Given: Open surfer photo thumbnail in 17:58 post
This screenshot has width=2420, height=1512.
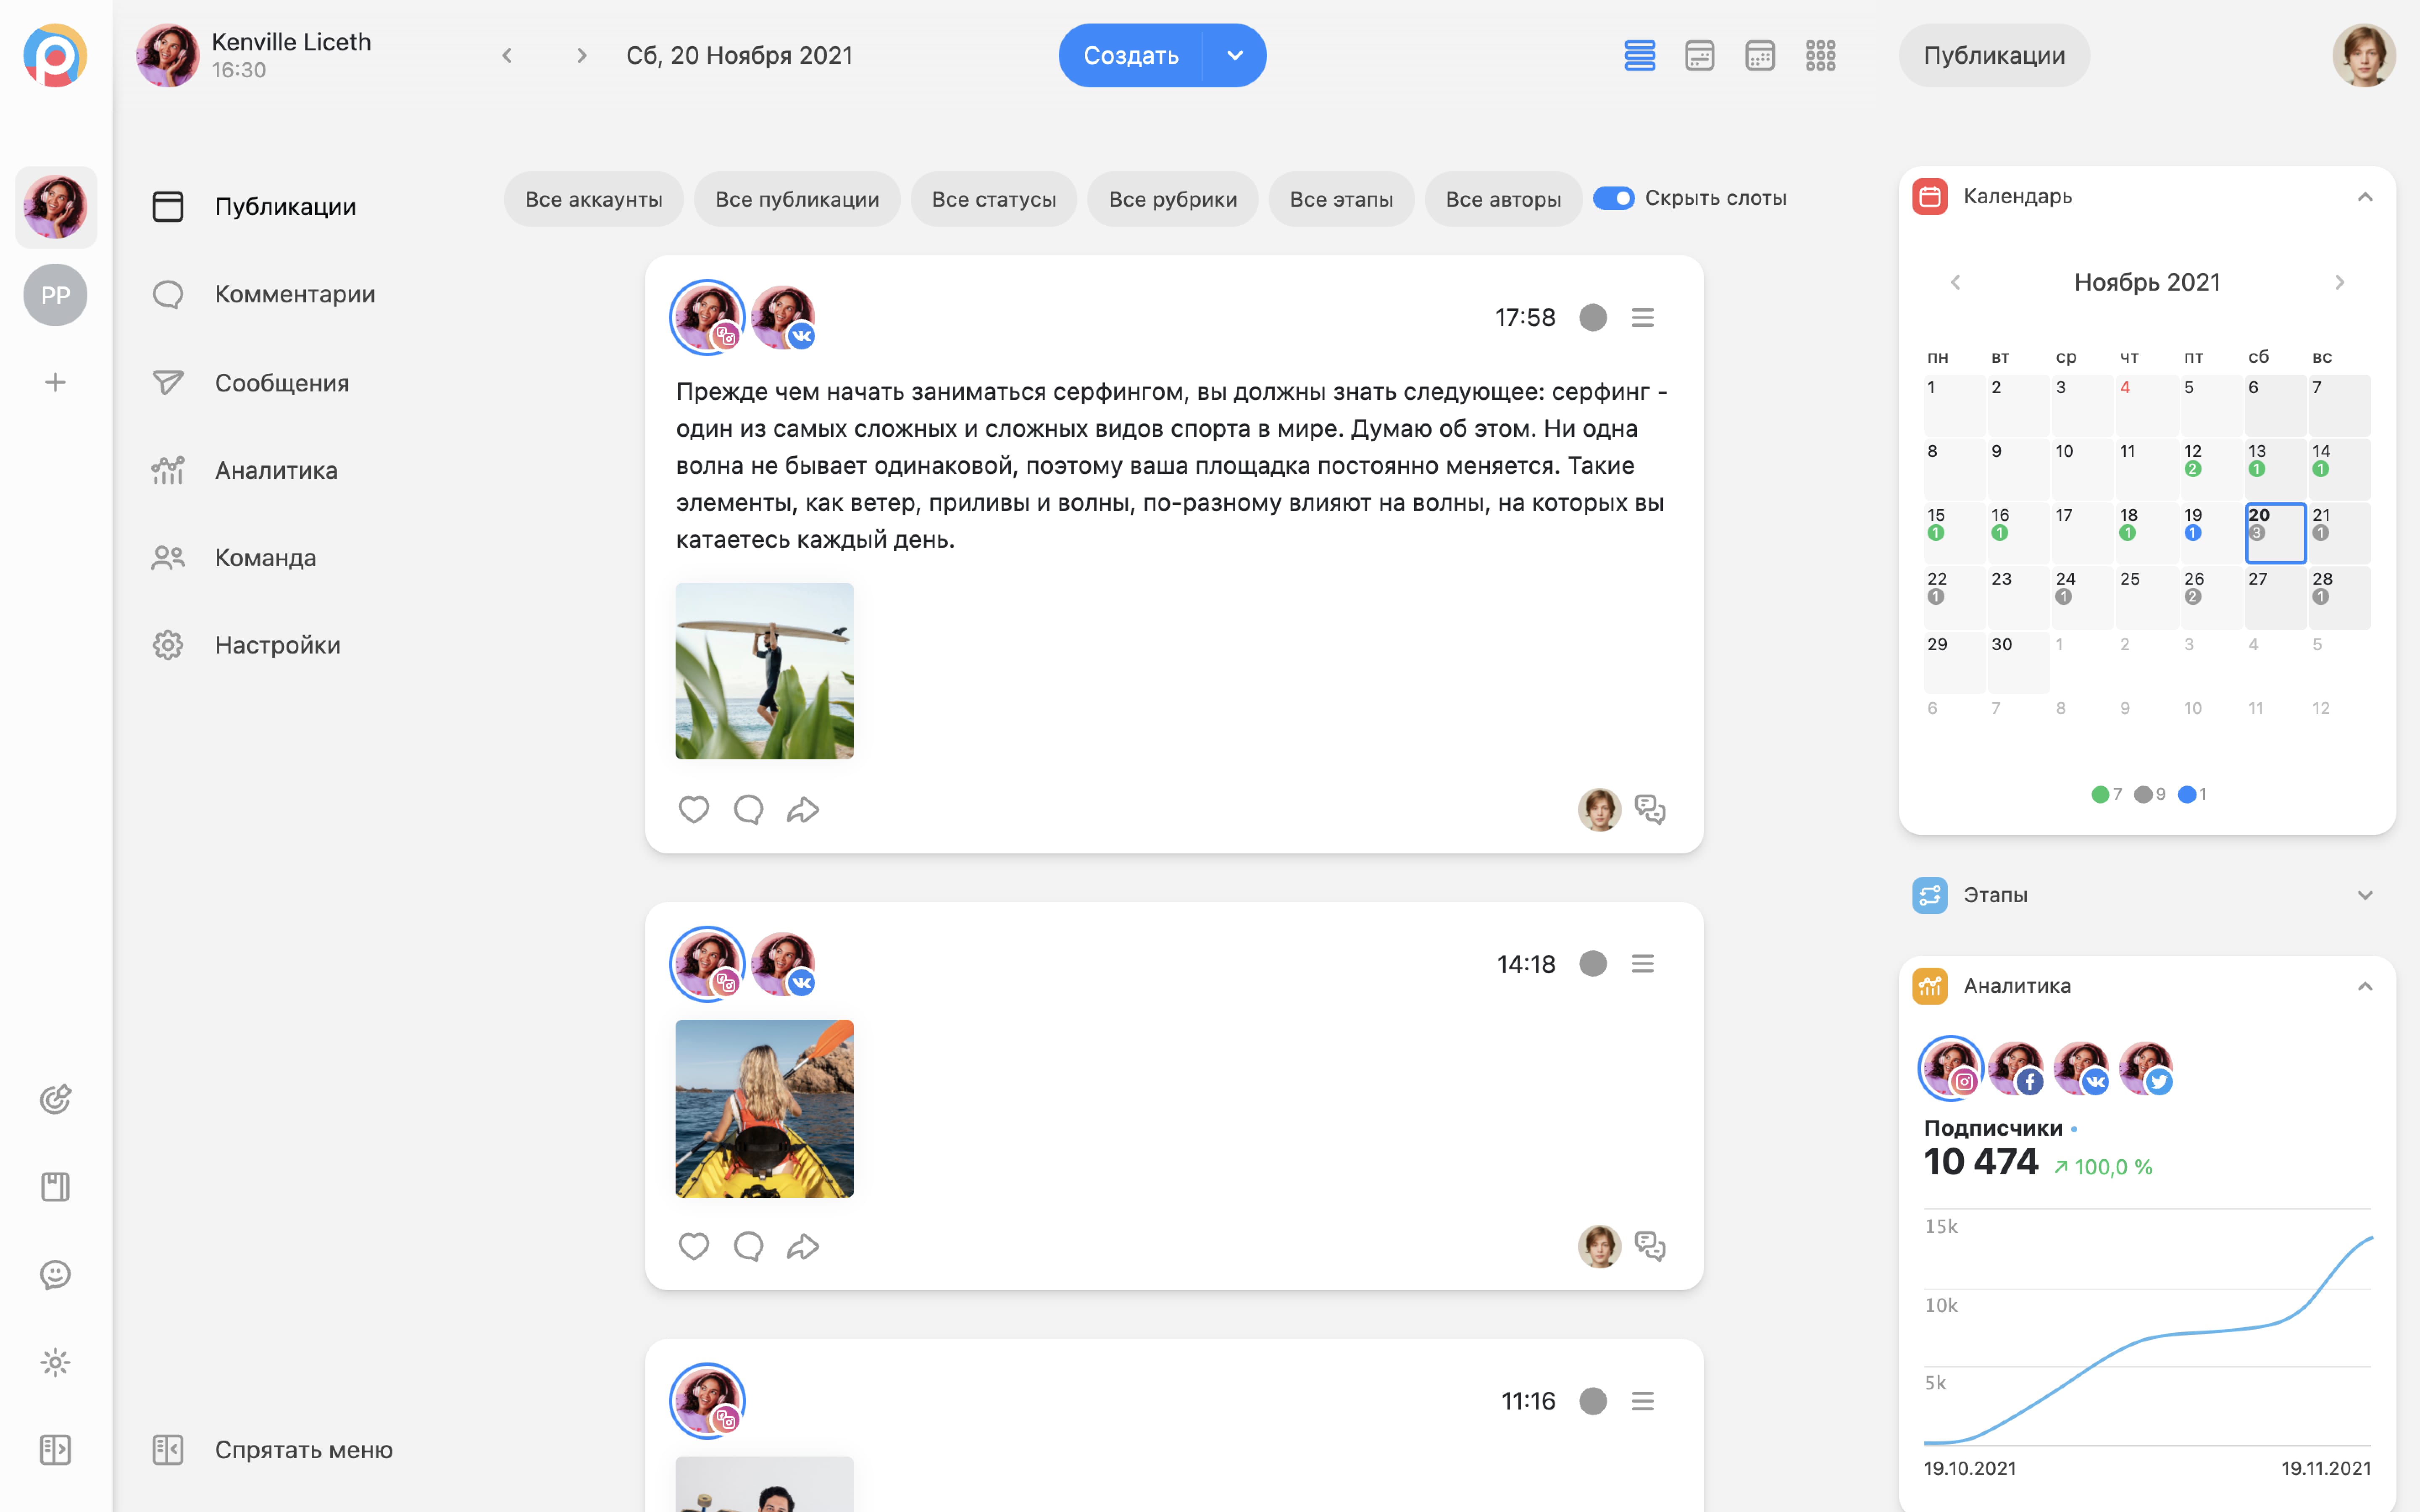Looking at the screenshot, I should coord(764,671).
